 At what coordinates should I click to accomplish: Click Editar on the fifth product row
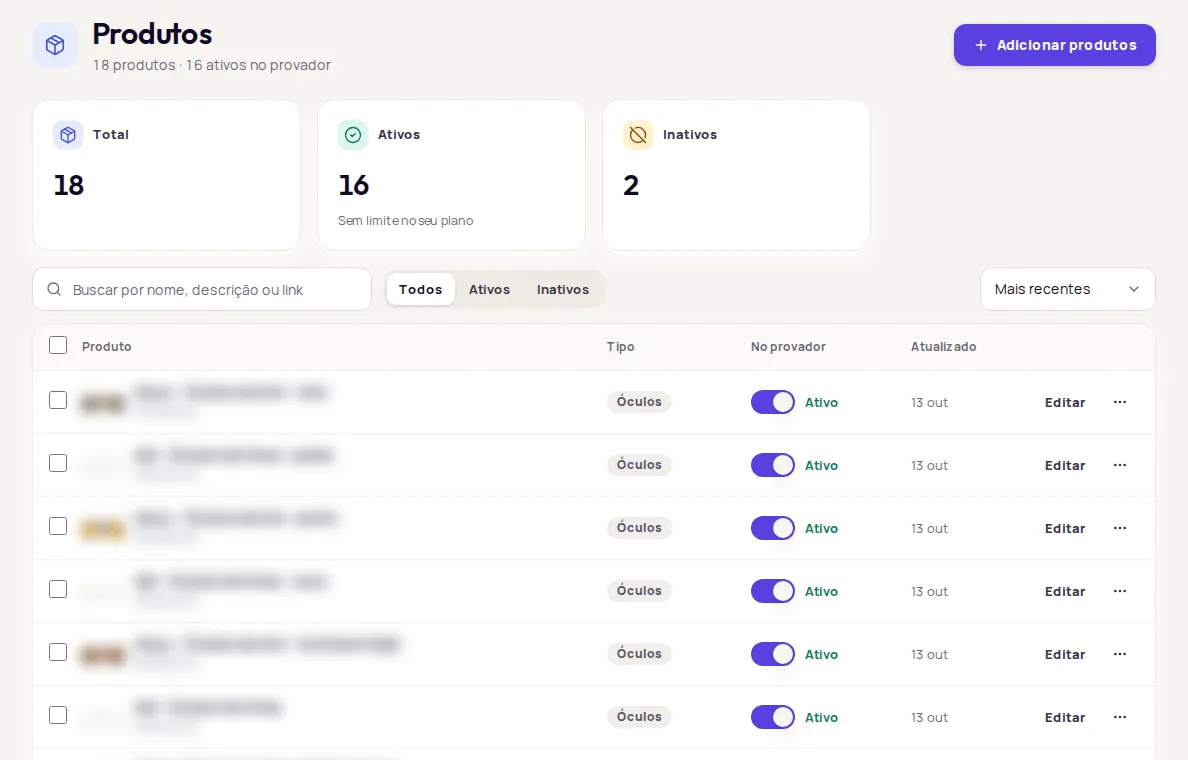(1065, 654)
